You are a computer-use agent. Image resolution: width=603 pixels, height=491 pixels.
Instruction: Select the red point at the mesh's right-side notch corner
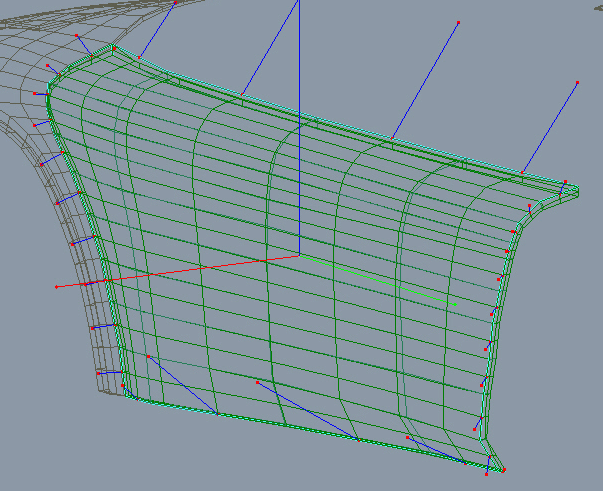[513, 232]
